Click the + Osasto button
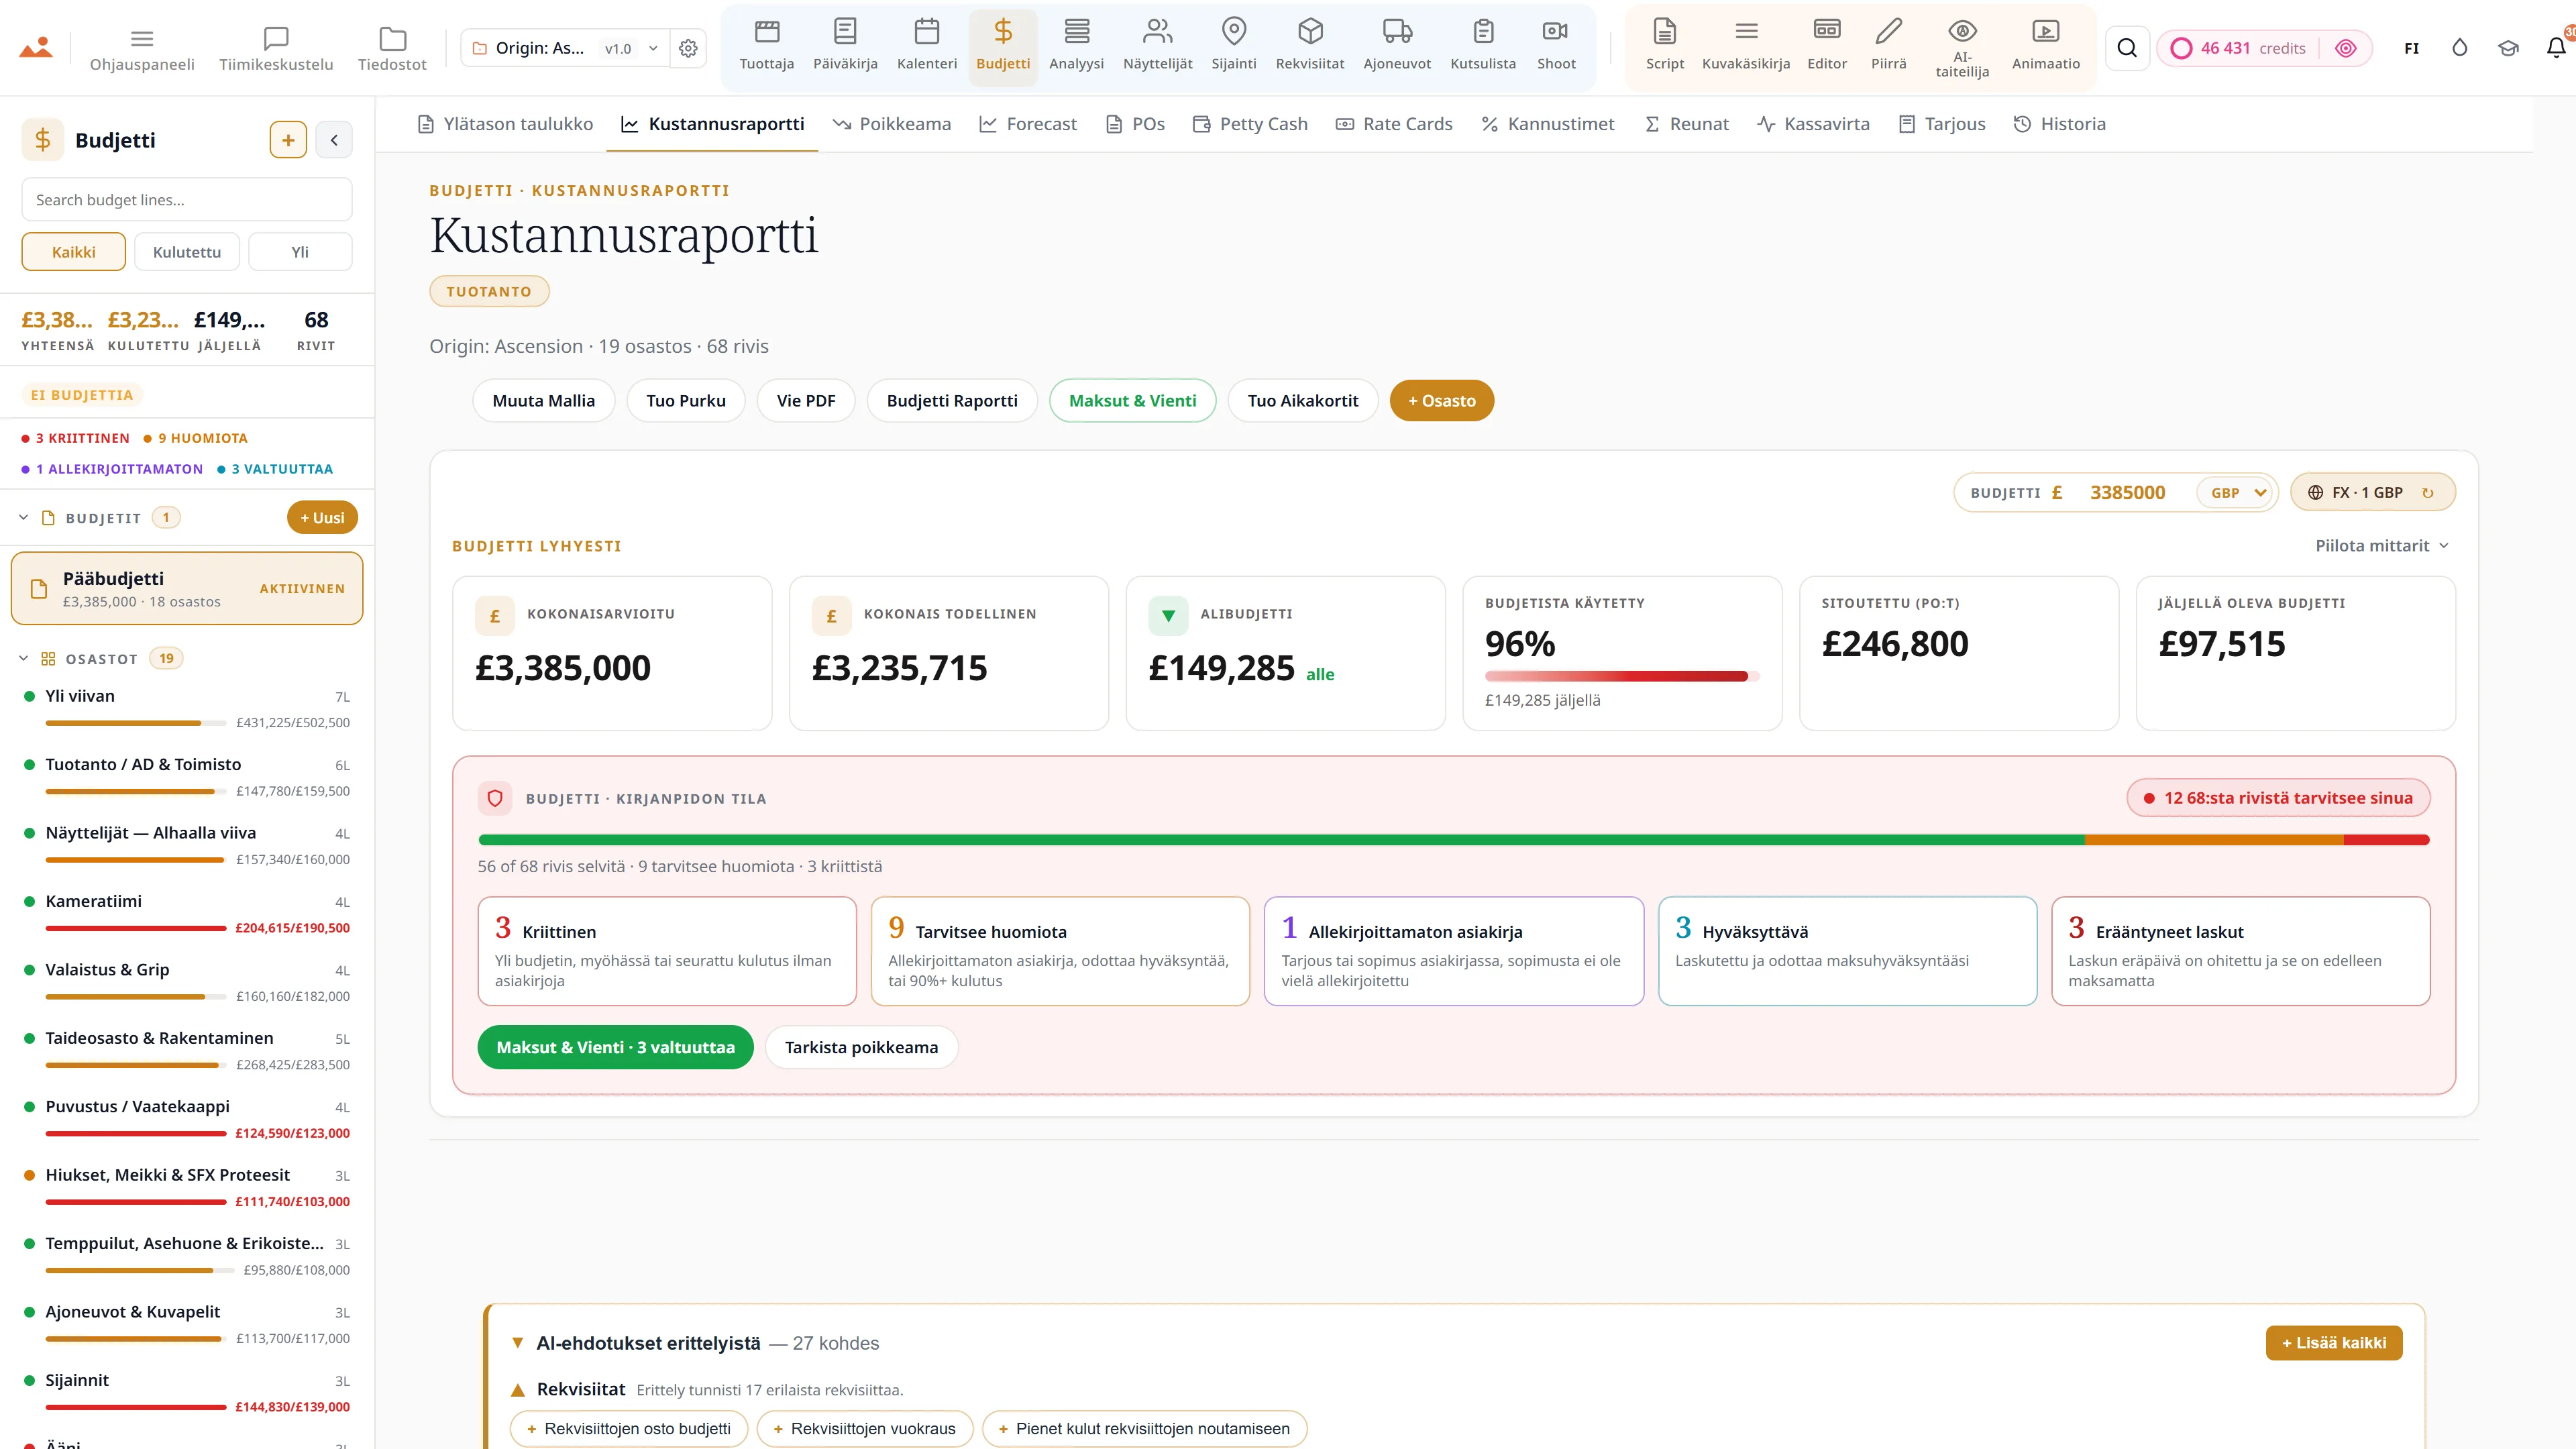2576x1449 pixels. (x=1441, y=401)
